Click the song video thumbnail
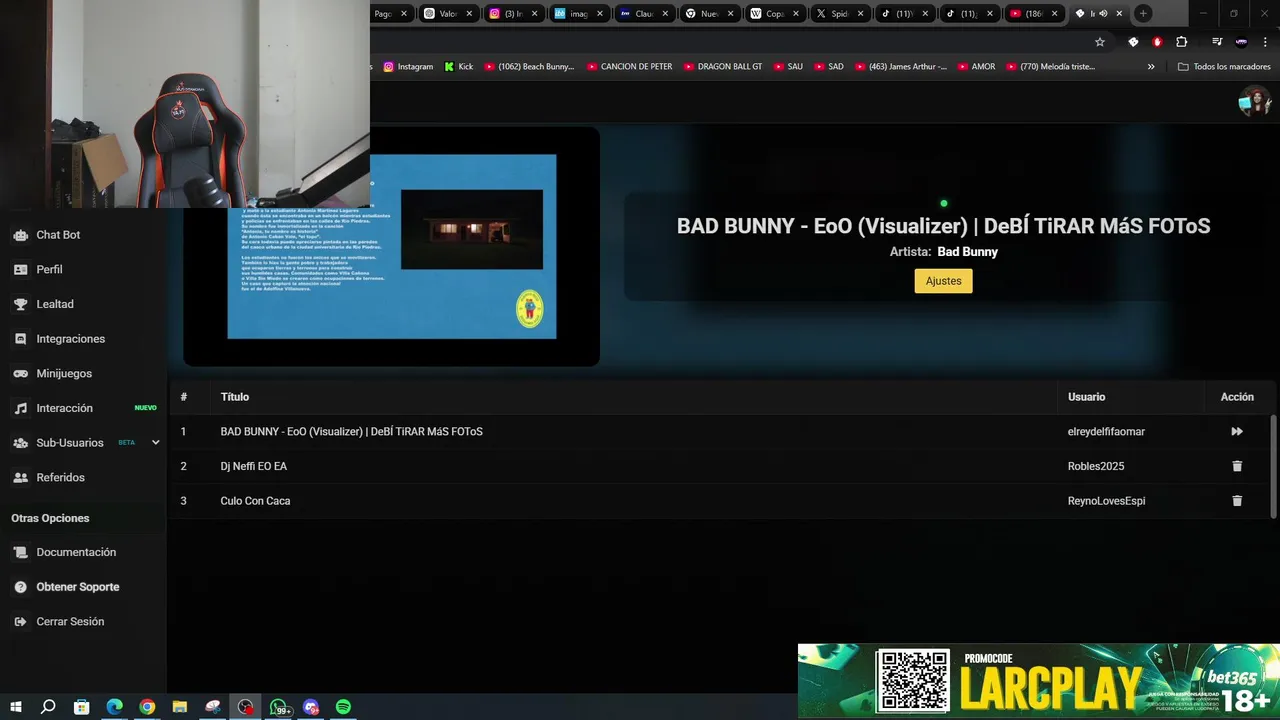This screenshot has width=1280, height=720. coord(391,246)
